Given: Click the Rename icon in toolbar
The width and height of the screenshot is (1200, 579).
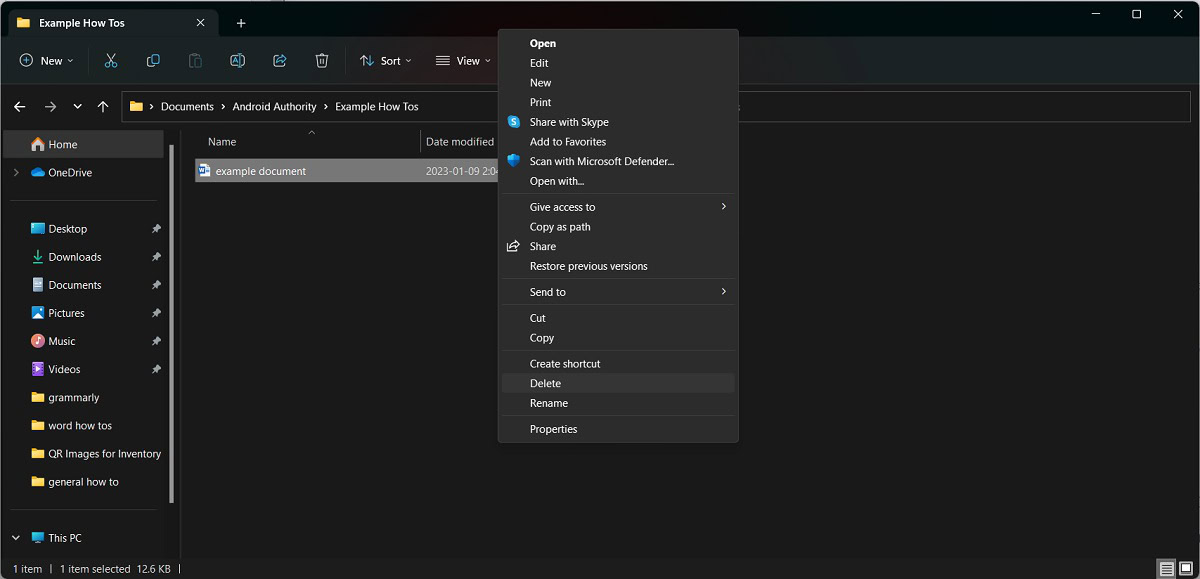Looking at the screenshot, I should (237, 61).
